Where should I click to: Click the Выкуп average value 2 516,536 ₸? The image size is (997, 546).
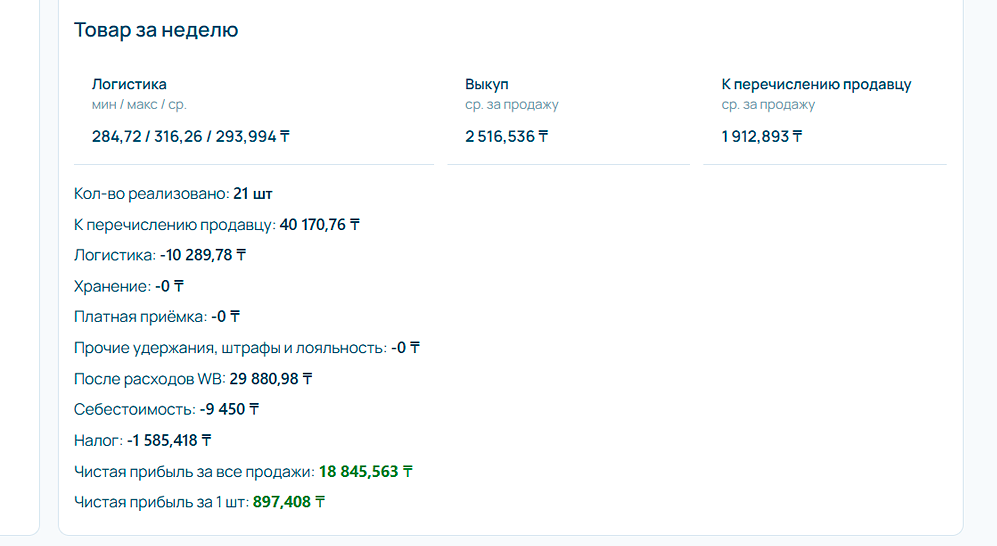[x=506, y=137]
